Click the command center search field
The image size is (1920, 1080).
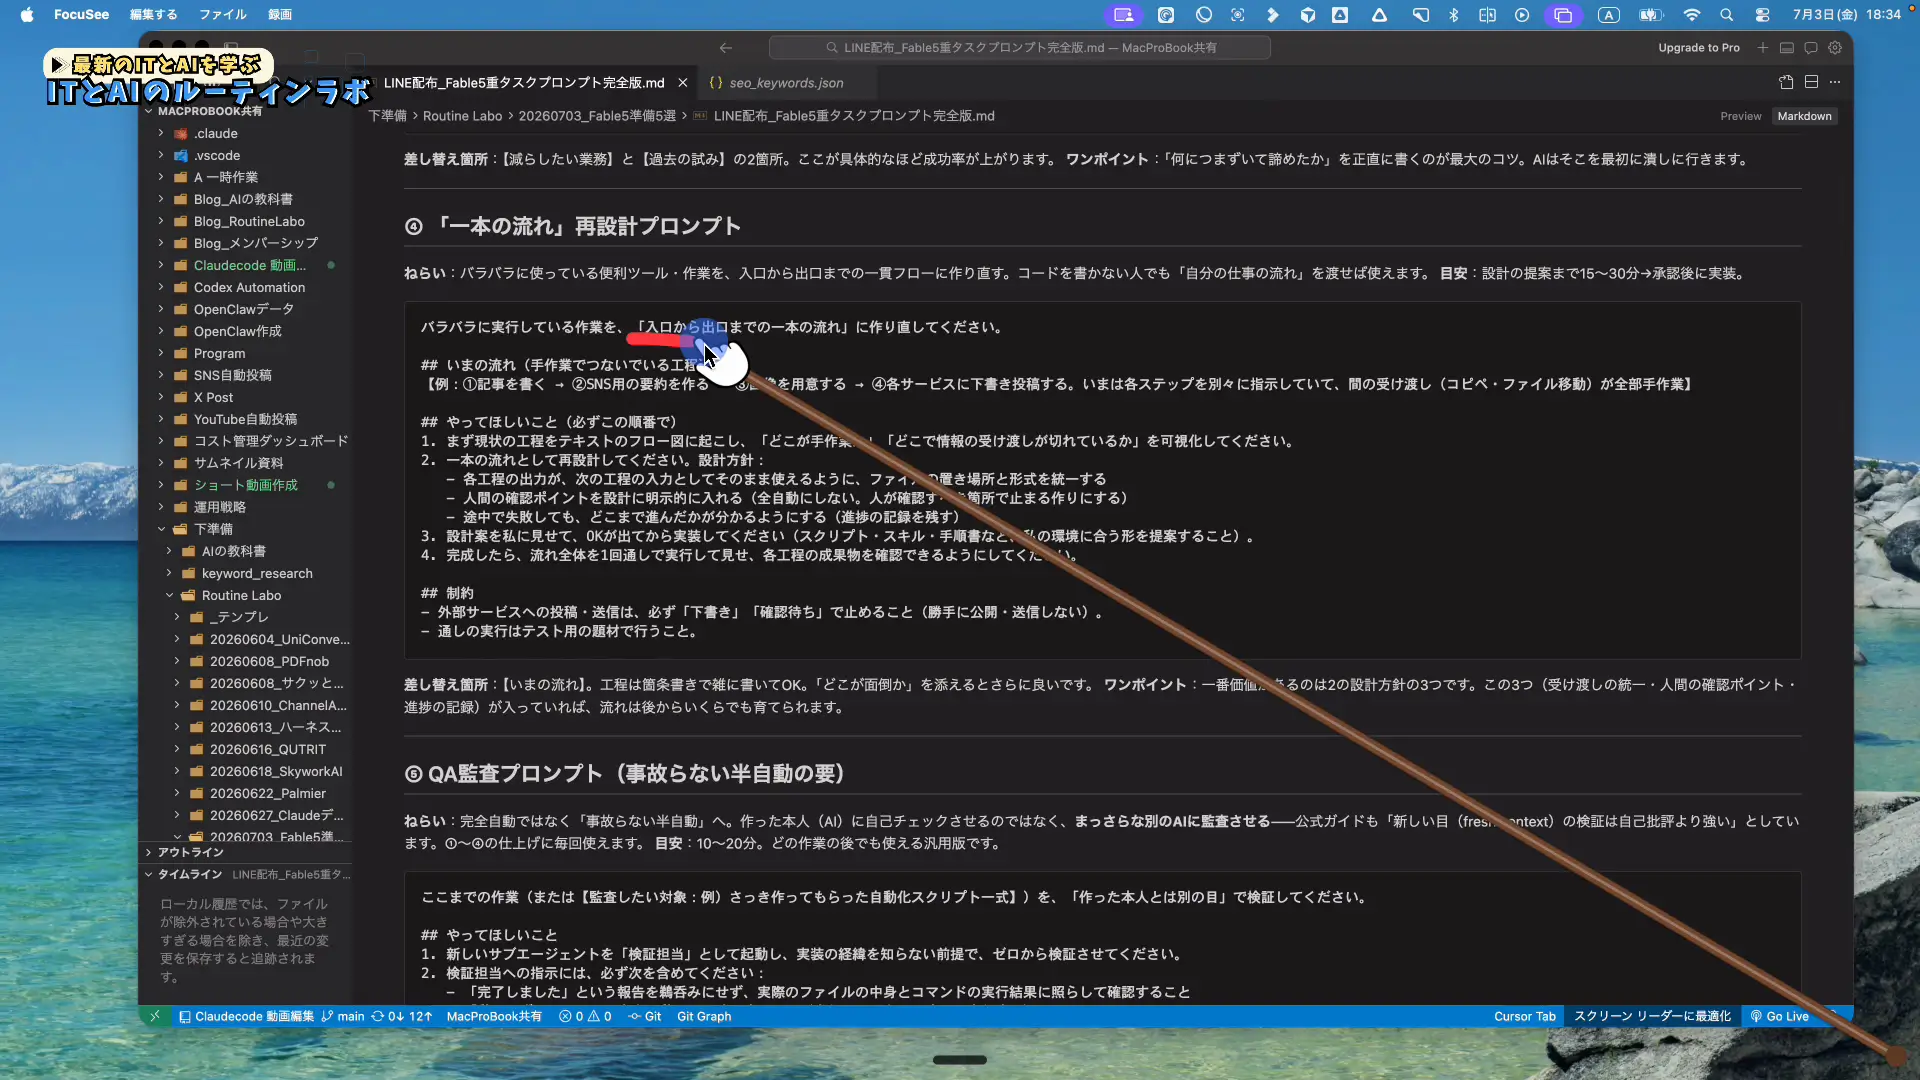[1020, 47]
